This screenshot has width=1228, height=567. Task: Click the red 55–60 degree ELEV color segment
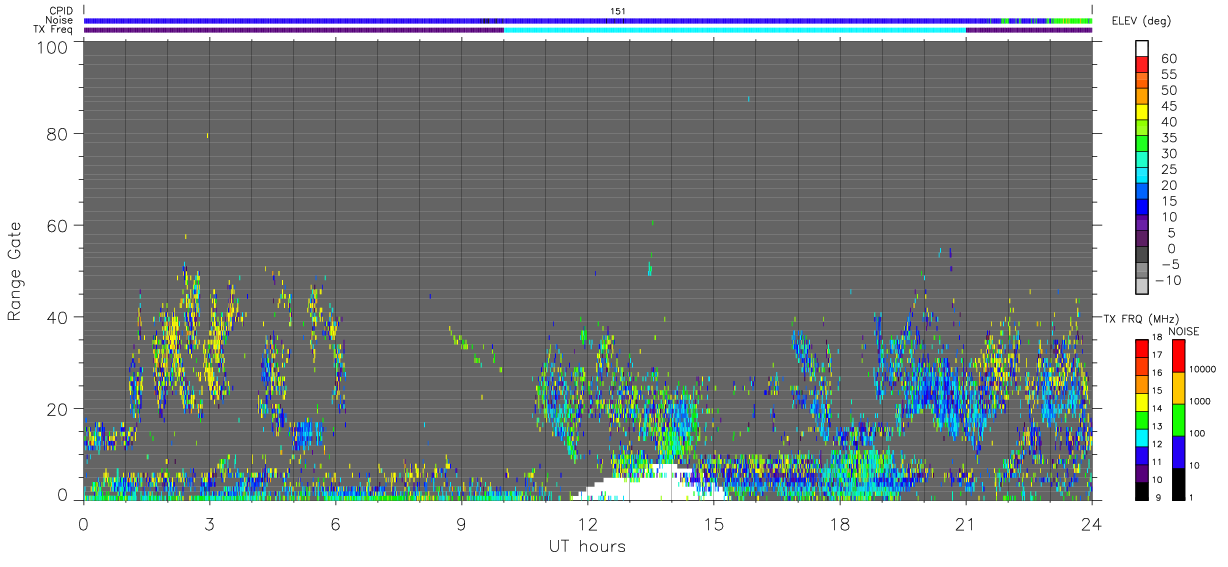pos(1142,64)
